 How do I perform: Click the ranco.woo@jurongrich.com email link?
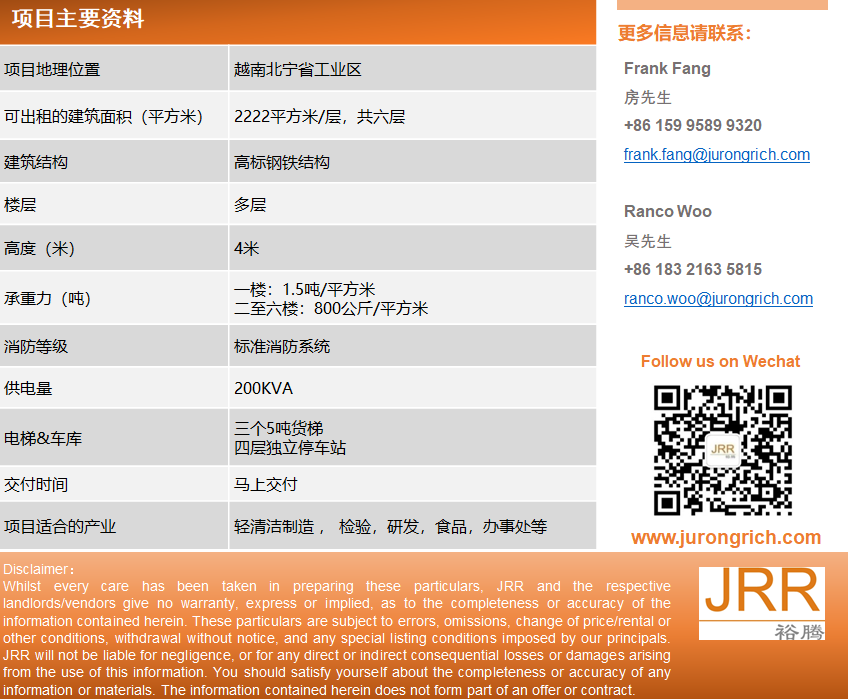tap(718, 299)
